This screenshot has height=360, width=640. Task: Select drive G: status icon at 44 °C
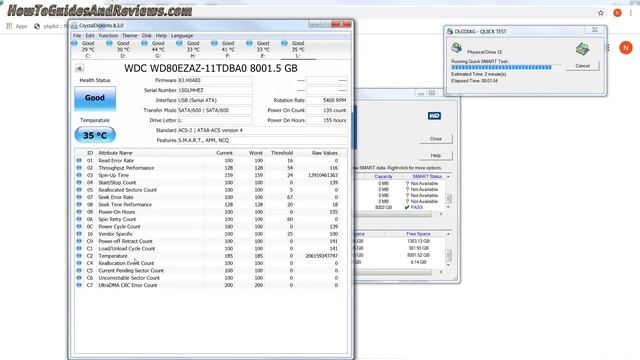[x=144, y=43]
